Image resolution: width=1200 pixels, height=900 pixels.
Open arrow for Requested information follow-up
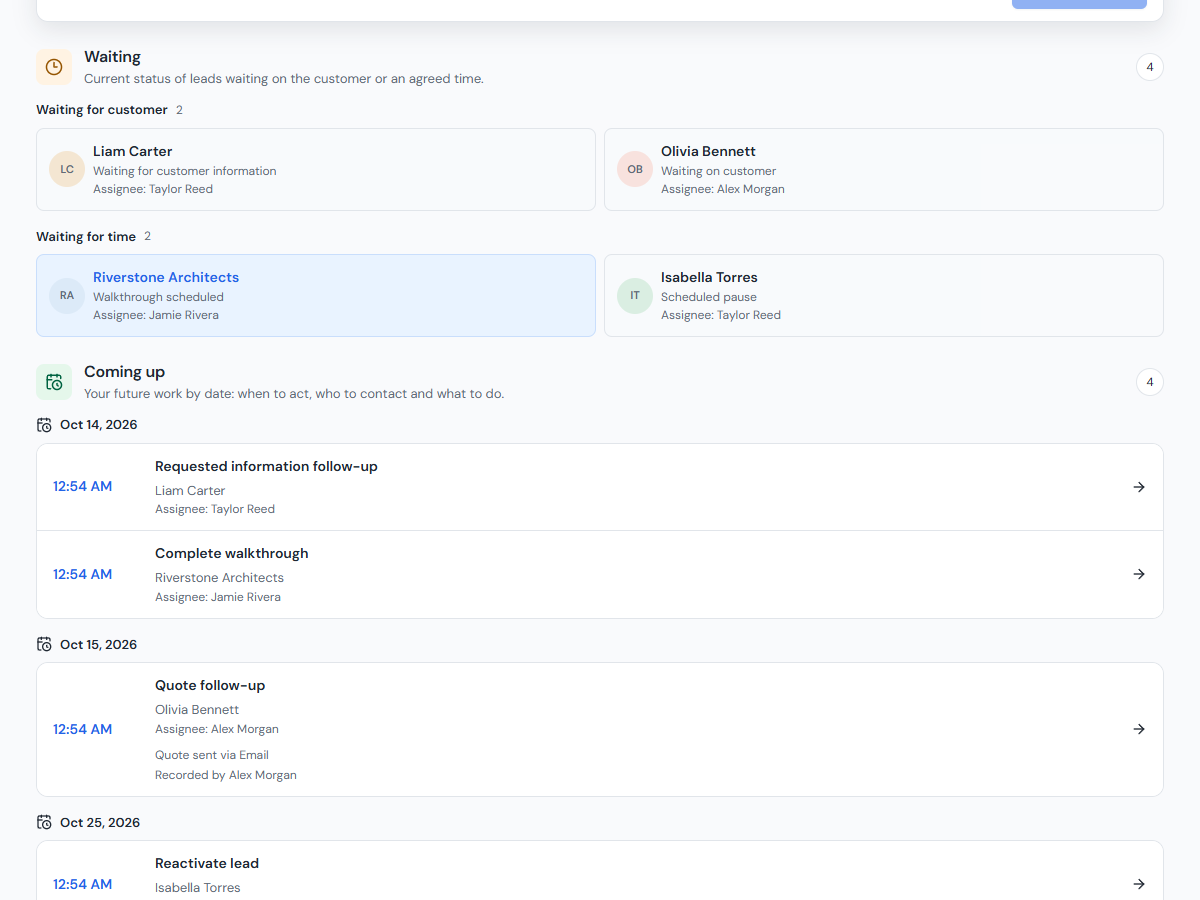(1139, 487)
